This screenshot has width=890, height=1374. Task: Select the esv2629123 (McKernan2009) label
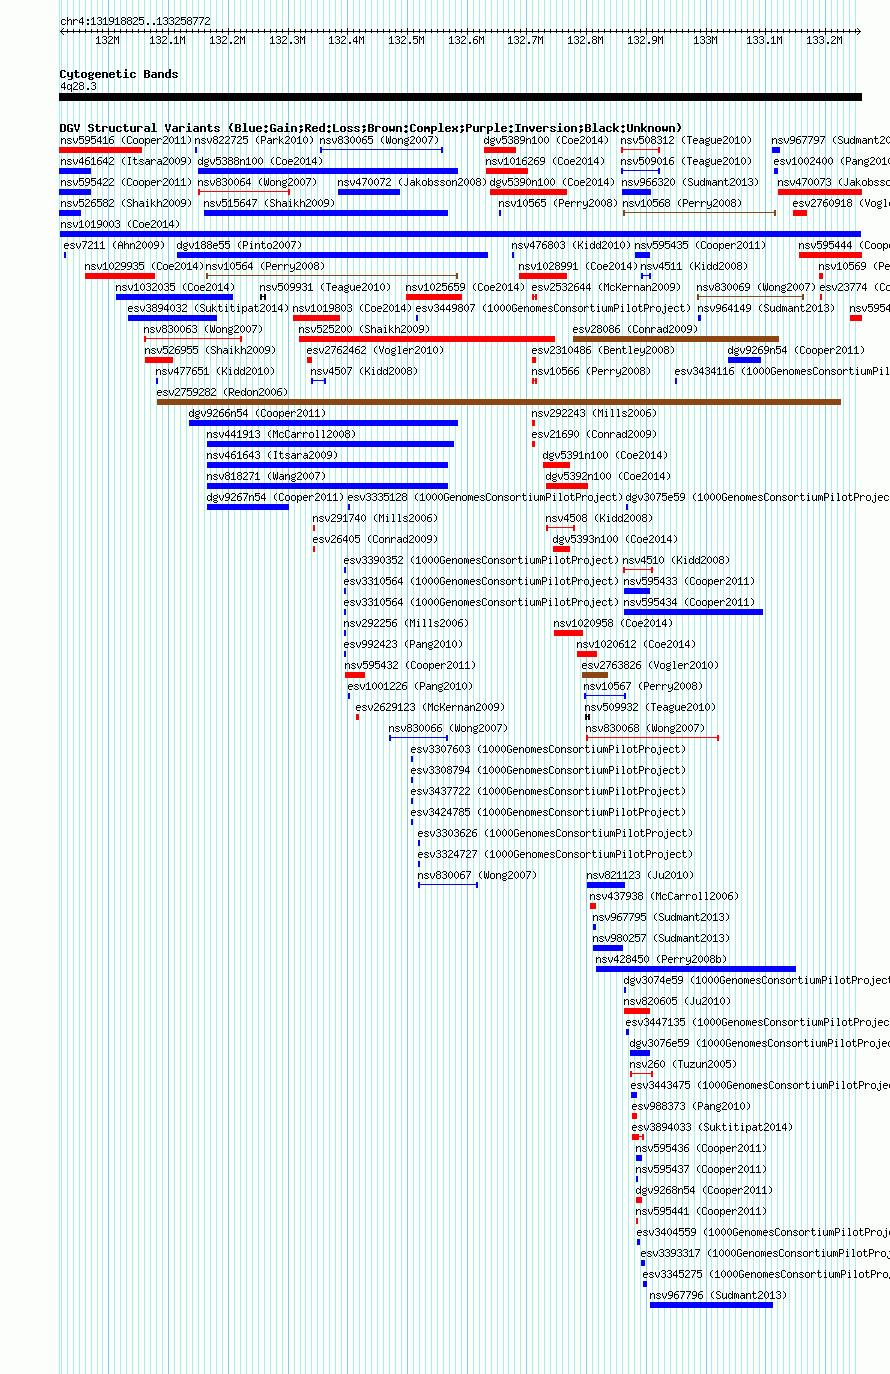point(430,707)
